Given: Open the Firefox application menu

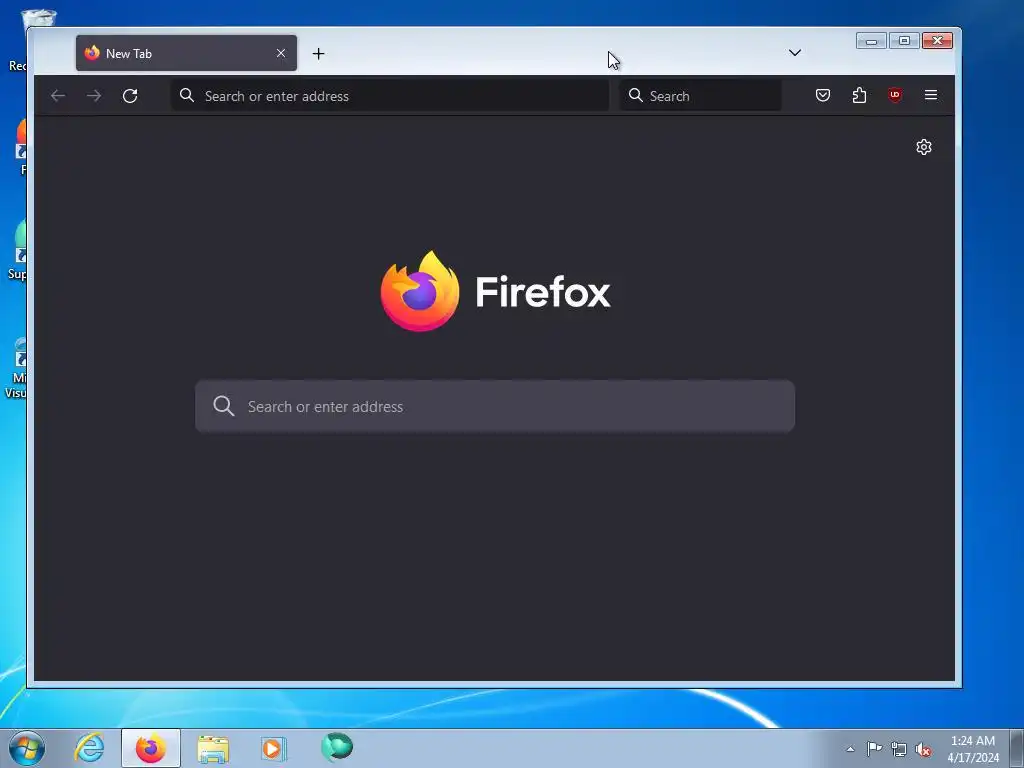Looking at the screenshot, I should pyautogui.click(x=931, y=95).
